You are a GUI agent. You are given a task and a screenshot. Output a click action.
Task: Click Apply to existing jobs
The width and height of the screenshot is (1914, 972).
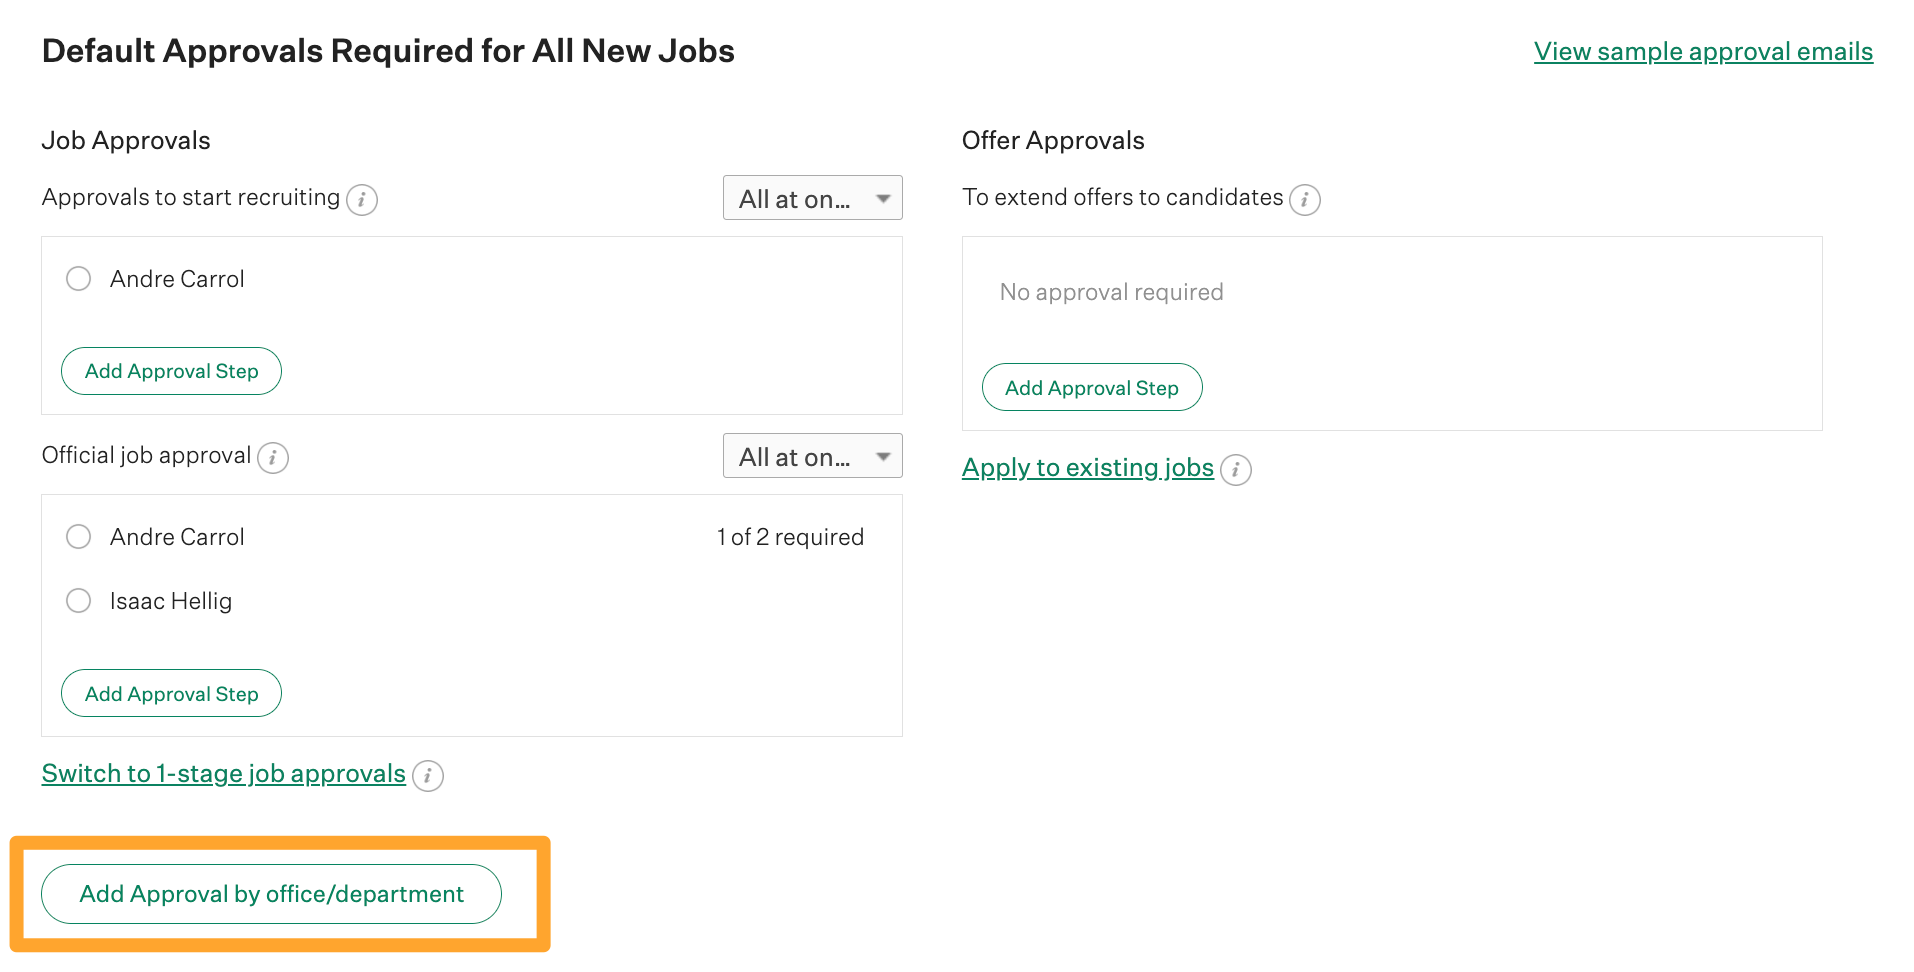point(1087,467)
